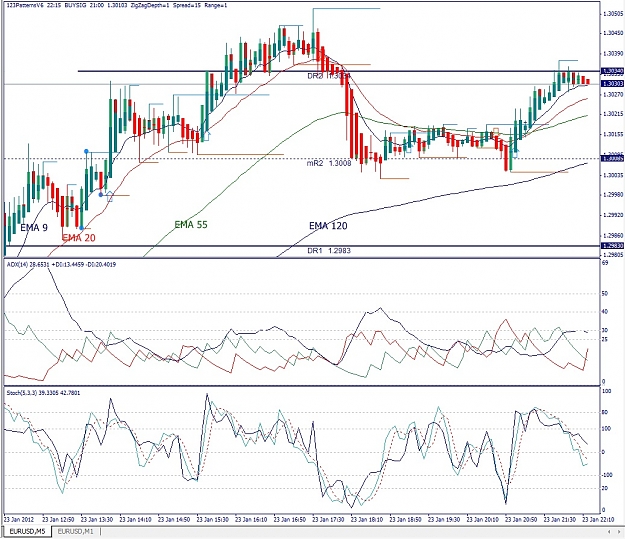Click the ADX(14) indicator label
The width and height of the screenshot is (625, 539).
coord(61,264)
